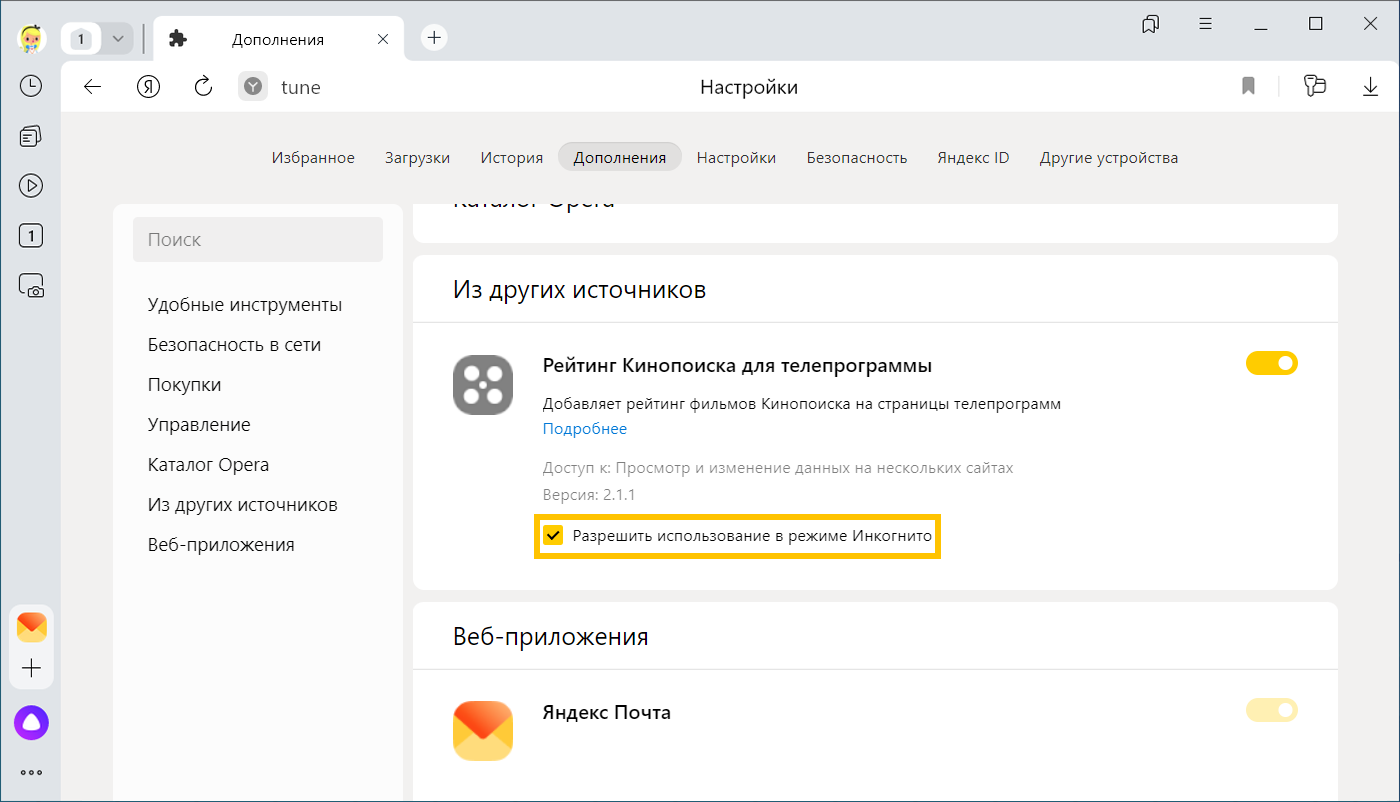Reload the page with refresh icon
The image size is (1400, 802).
click(x=203, y=87)
